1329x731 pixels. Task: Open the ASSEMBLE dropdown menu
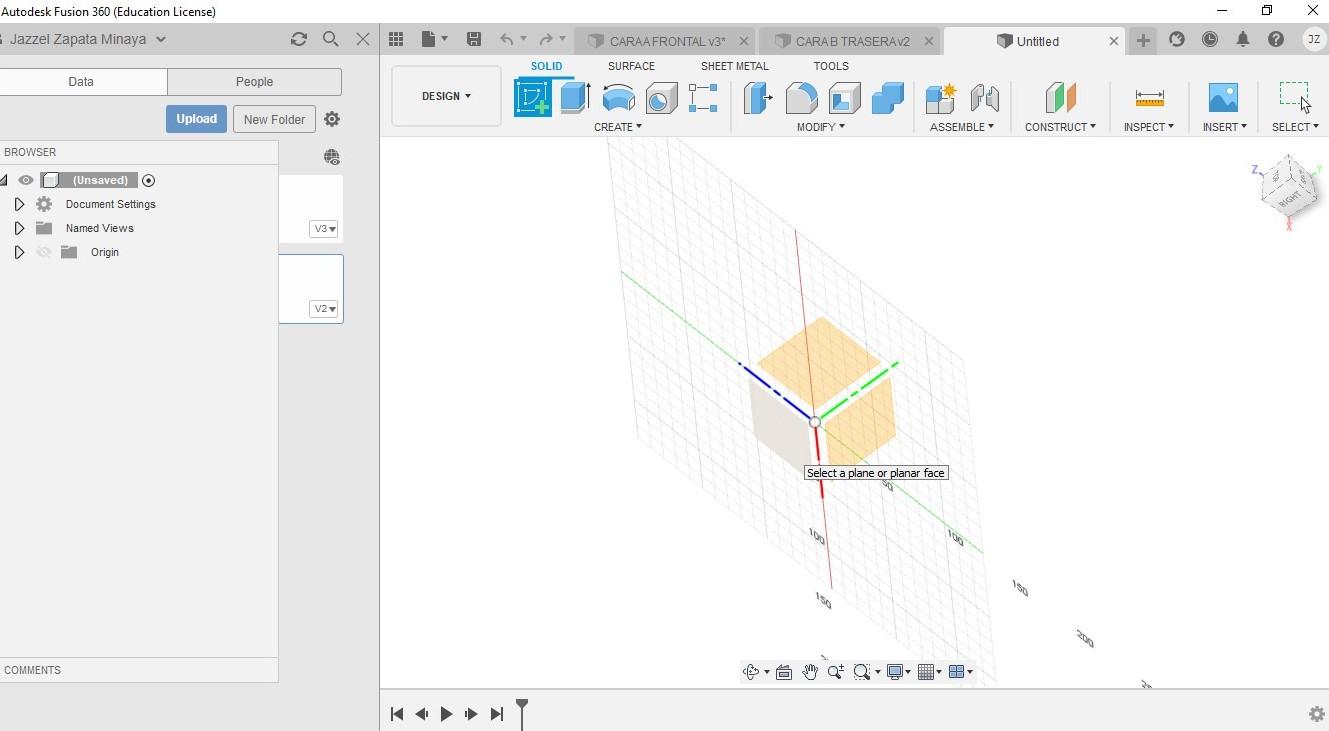point(962,127)
